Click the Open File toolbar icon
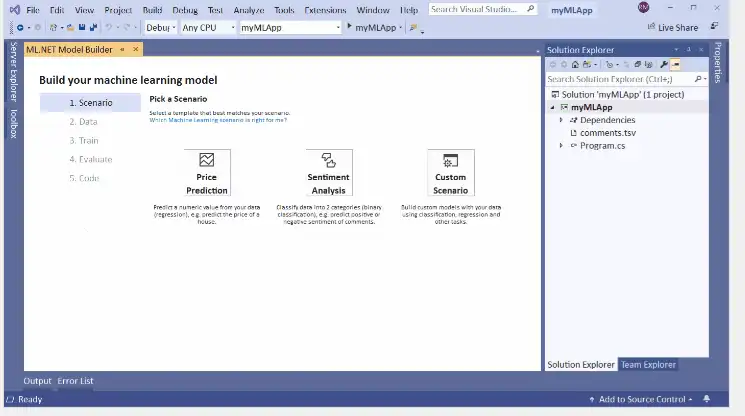The image size is (745, 416). [x=70, y=28]
